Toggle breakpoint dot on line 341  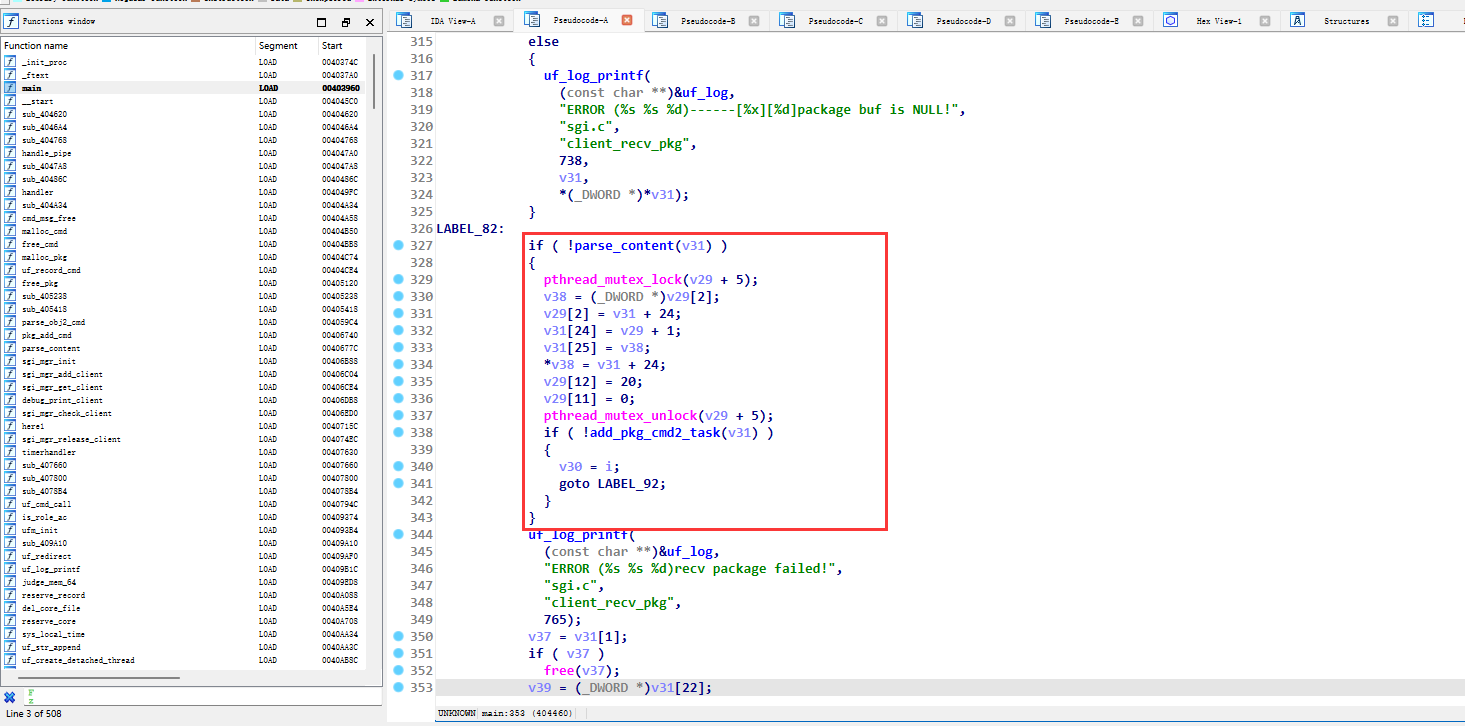click(x=398, y=483)
